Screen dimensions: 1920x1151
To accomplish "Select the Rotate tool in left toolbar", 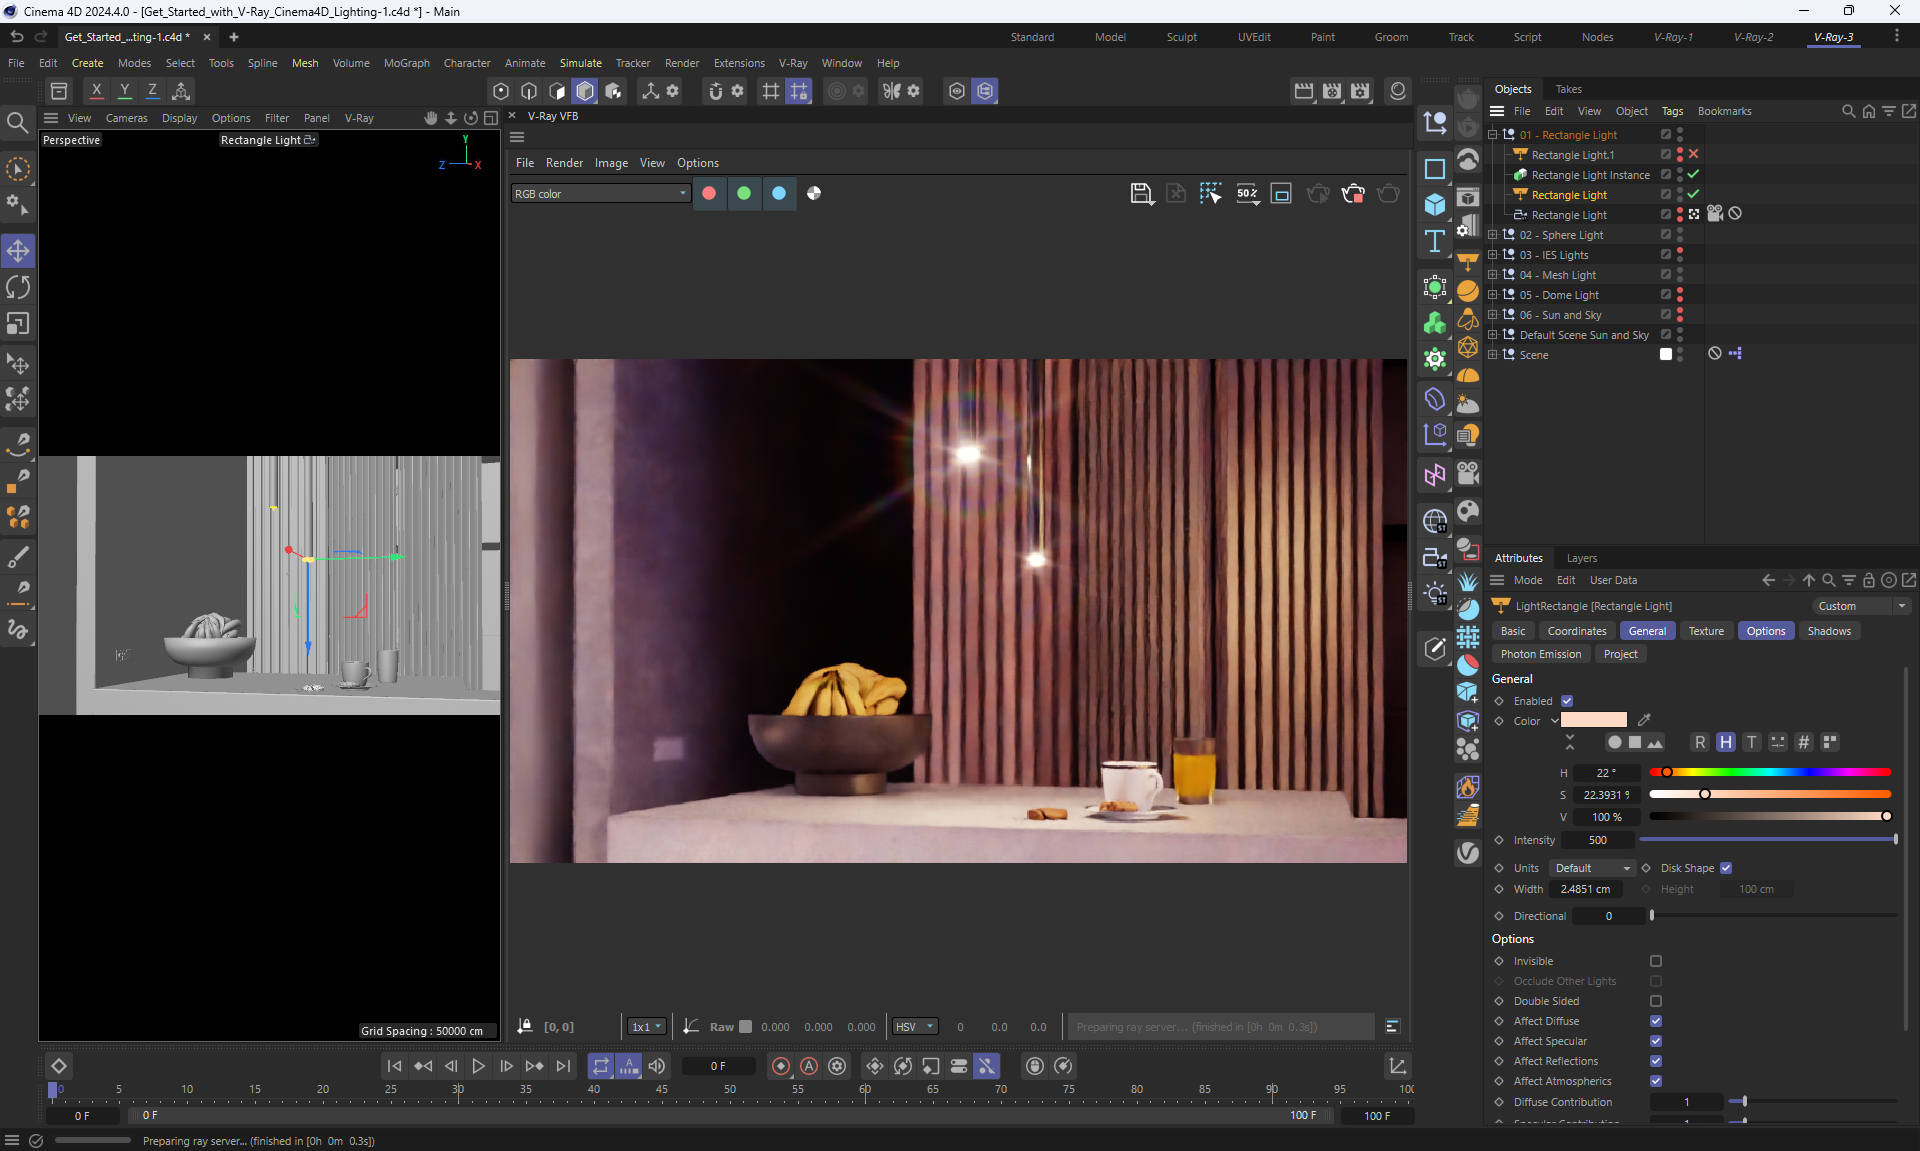I will tap(18, 287).
